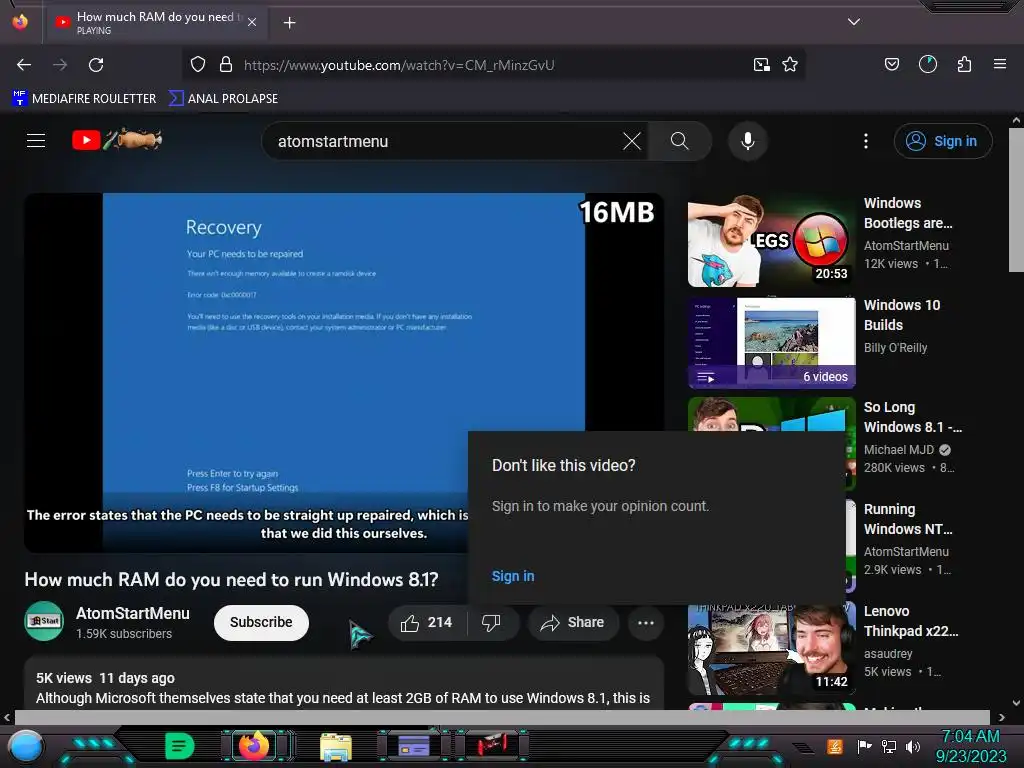Screen dimensions: 1024x768
Task: Click the site padlock security icon
Action: [226, 65]
